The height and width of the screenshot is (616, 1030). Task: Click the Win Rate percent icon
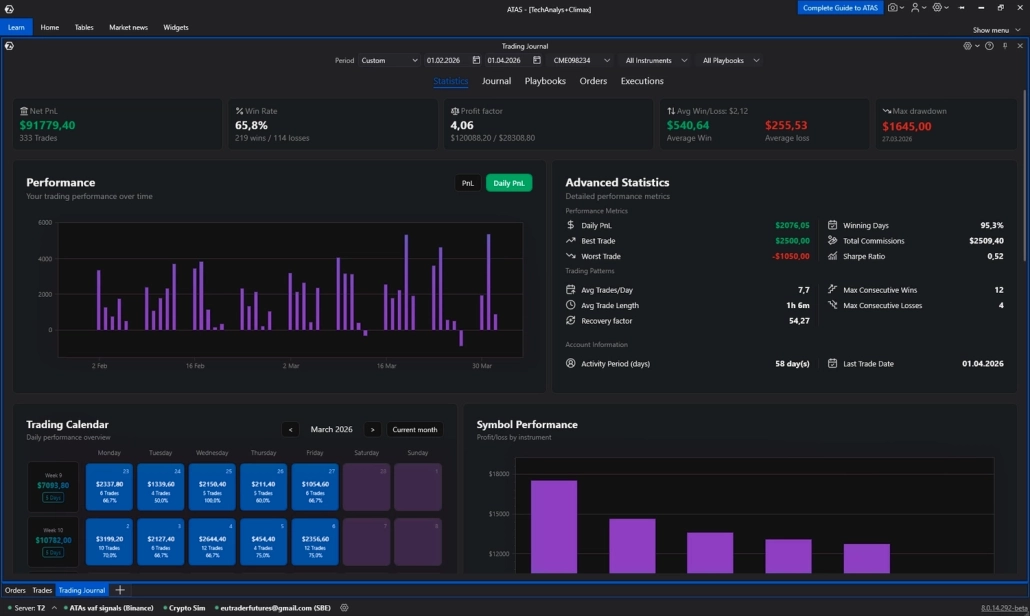pos(239,111)
